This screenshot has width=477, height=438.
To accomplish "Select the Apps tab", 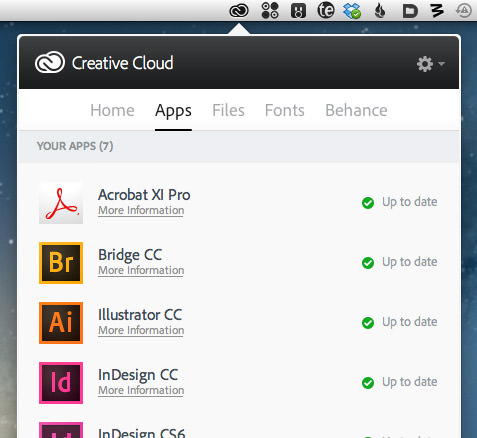I will pos(173,111).
